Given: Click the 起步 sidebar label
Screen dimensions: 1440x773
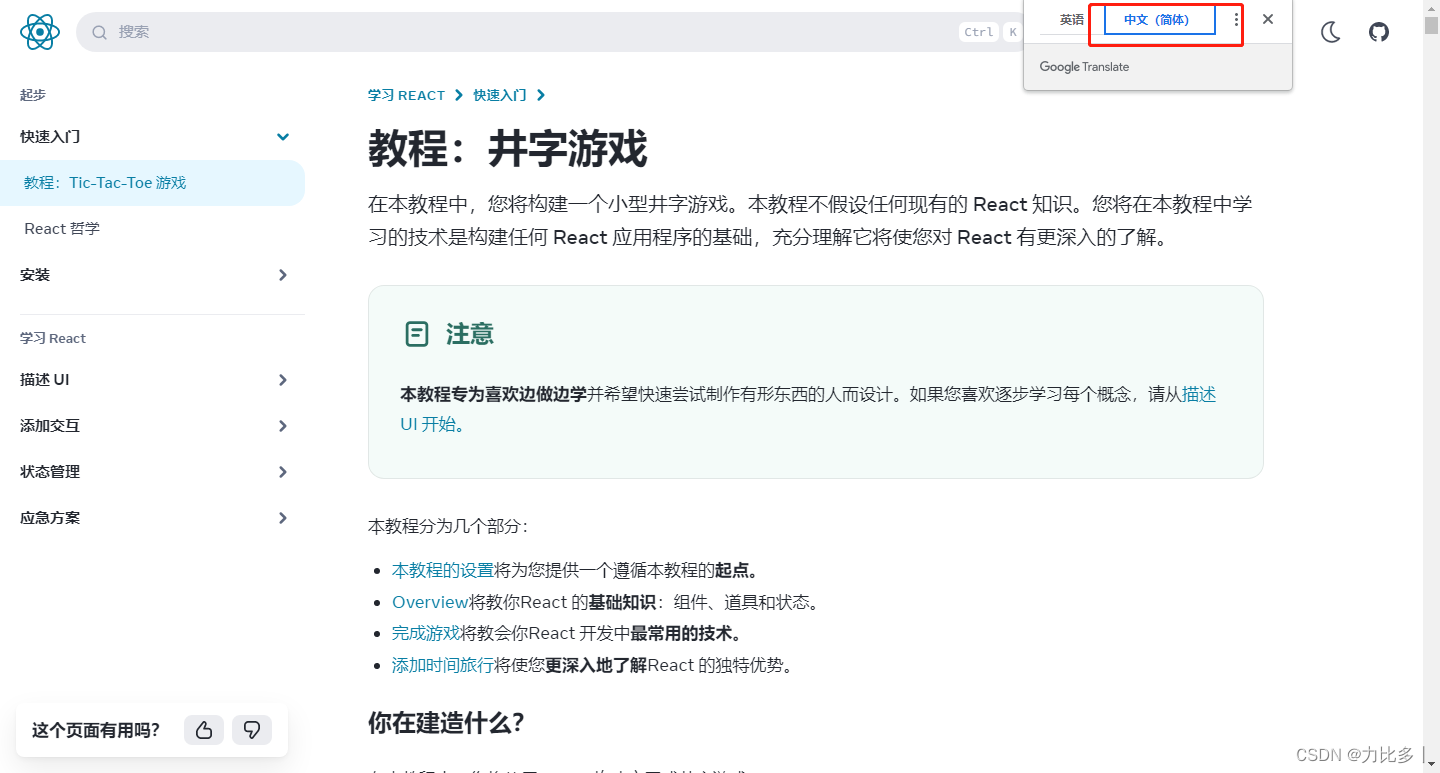Looking at the screenshot, I should click(x=33, y=95).
